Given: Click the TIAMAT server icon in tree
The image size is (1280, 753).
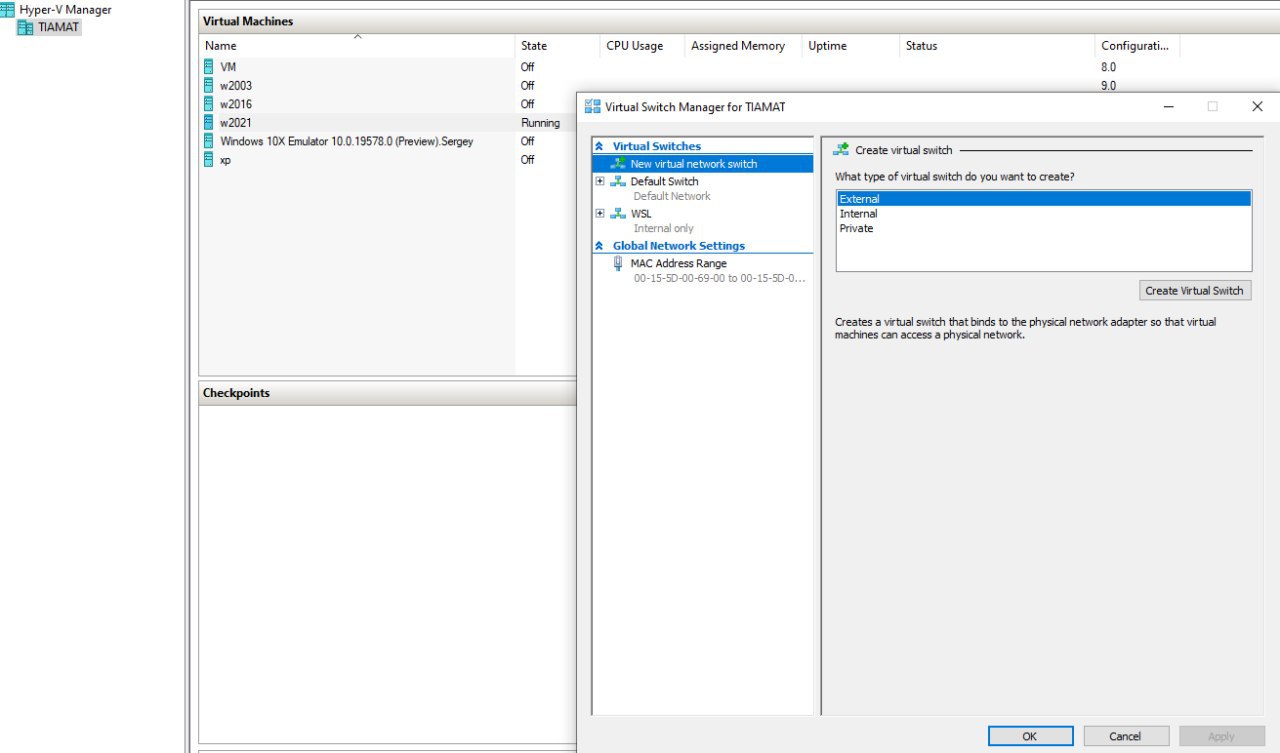Looking at the screenshot, I should pos(25,27).
